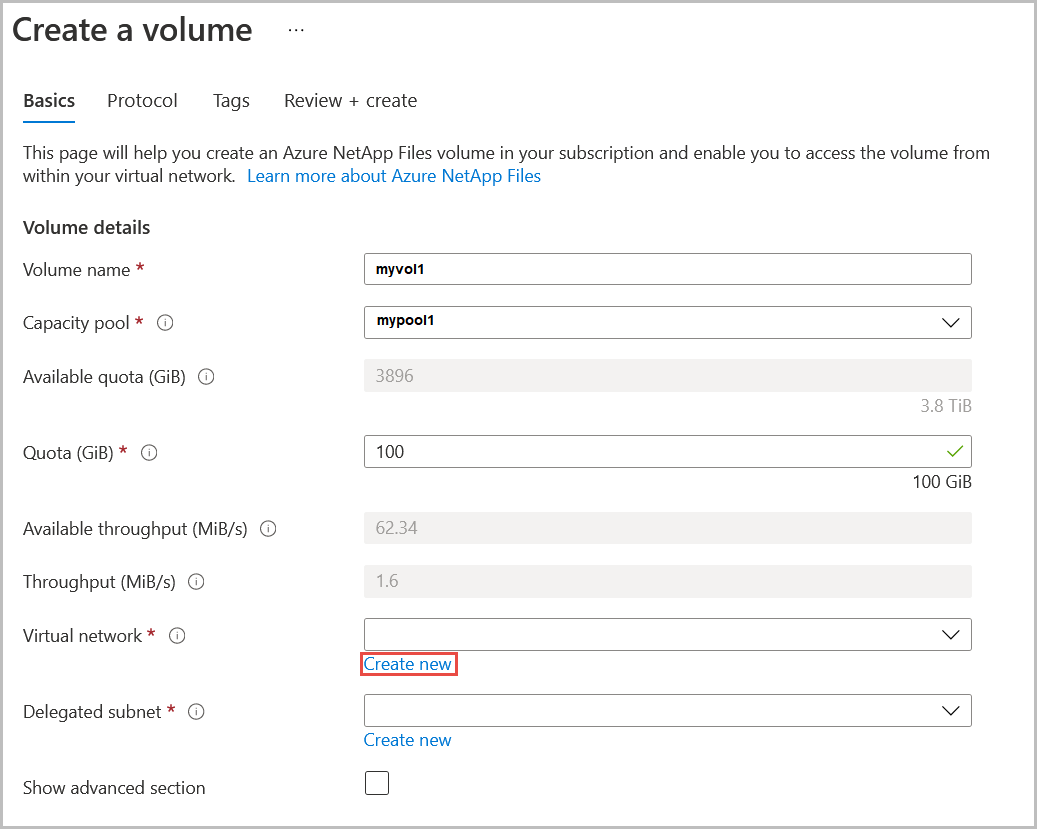Open the Available throughput info icon
The height and width of the screenshot is (829, 1037).
(x=267, y=529)
